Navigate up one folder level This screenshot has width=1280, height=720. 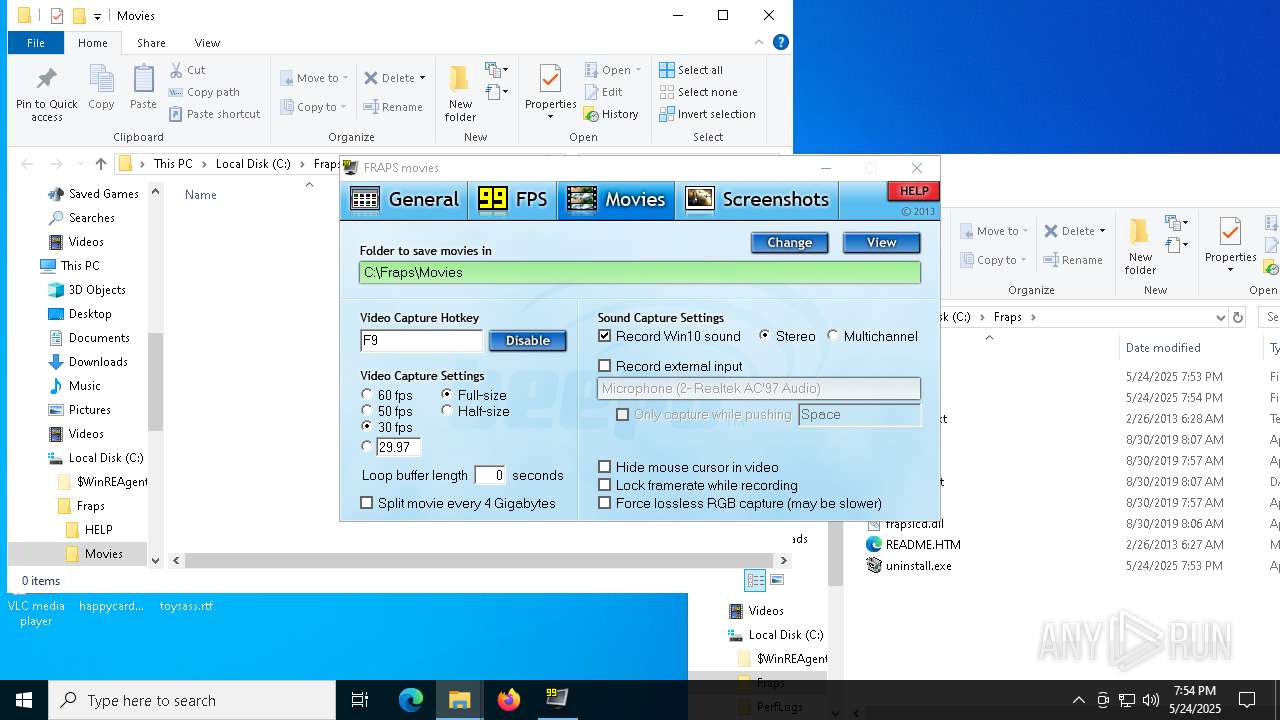tap(100, 164)
